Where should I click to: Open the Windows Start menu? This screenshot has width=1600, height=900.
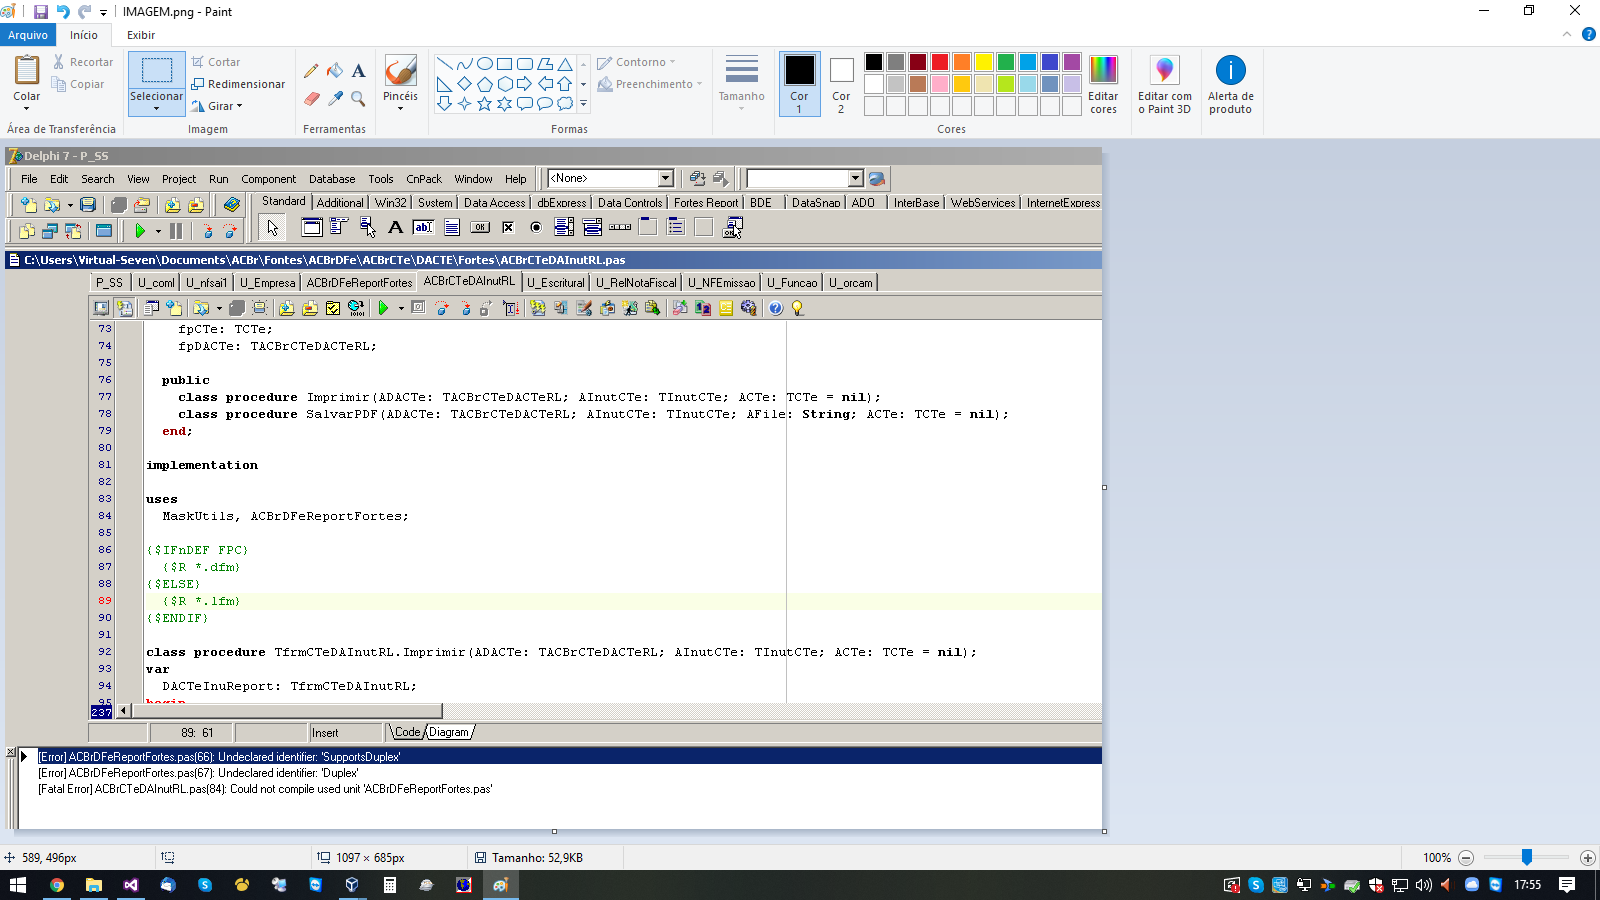(x=18, y=885)
